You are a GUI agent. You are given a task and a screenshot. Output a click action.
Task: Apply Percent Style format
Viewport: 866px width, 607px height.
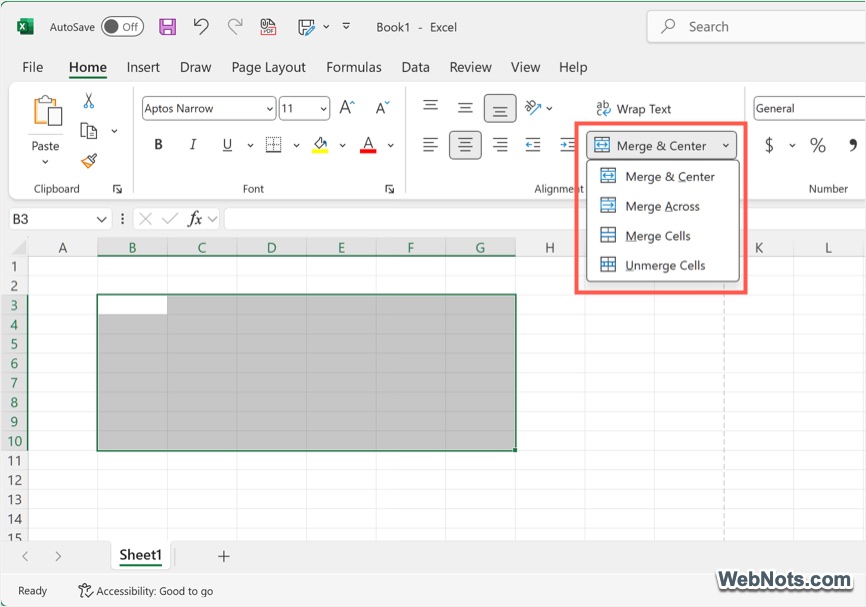point(817,145)
